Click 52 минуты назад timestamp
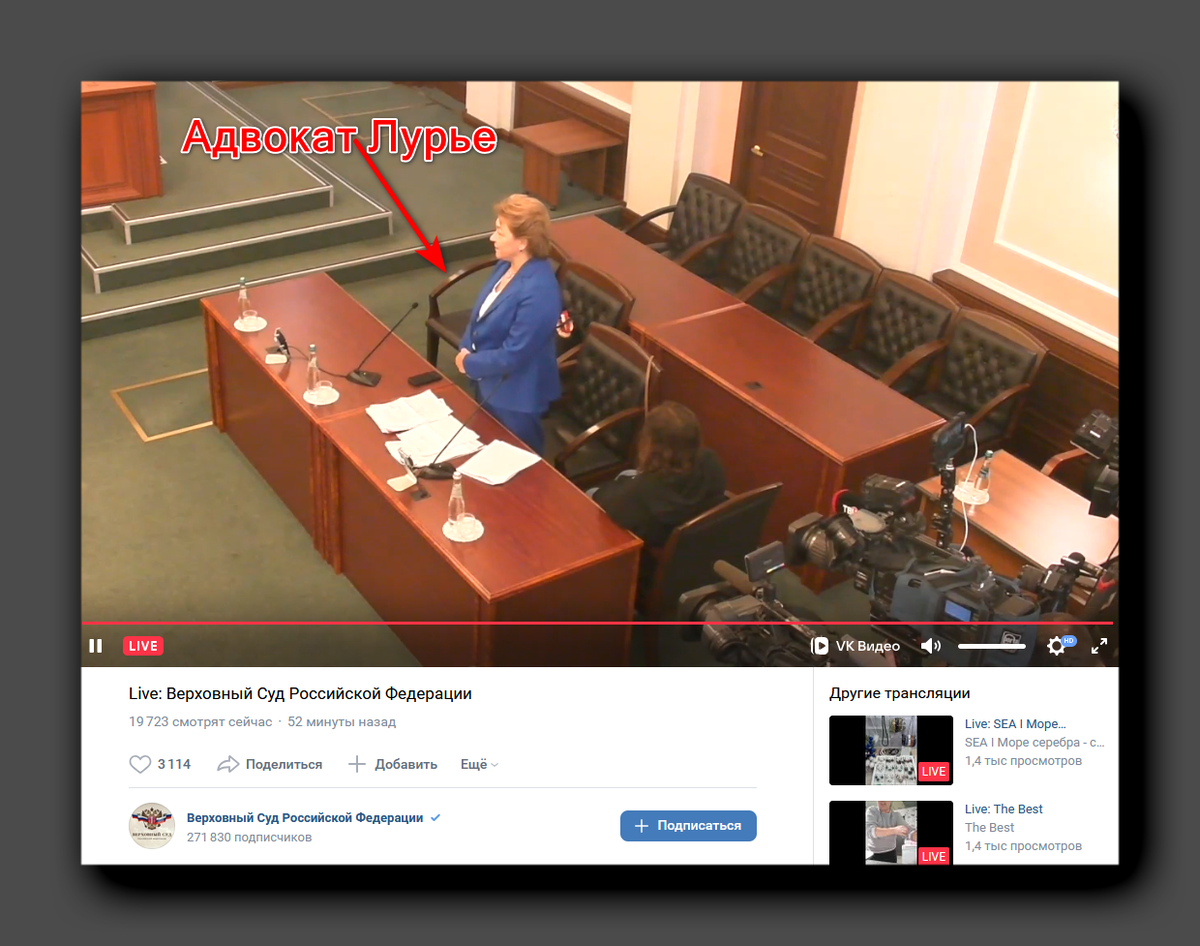Image resolution: width=1200 pixels, height=946 pixels. [x=342, y=722]
